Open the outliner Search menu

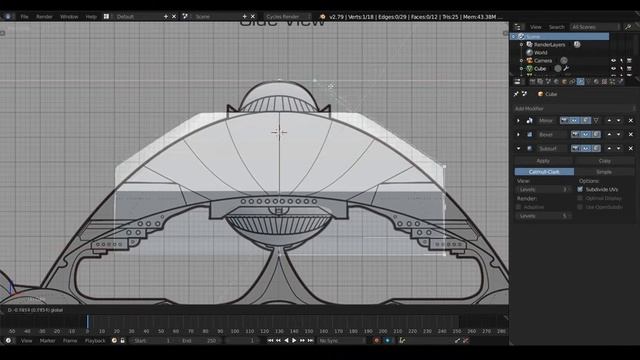tap(556, 27)
